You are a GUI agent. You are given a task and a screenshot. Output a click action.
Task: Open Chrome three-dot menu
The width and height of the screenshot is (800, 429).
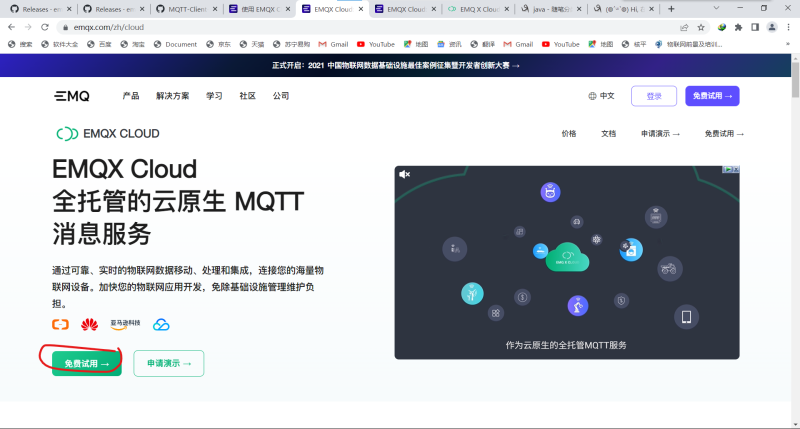(788, 27)
